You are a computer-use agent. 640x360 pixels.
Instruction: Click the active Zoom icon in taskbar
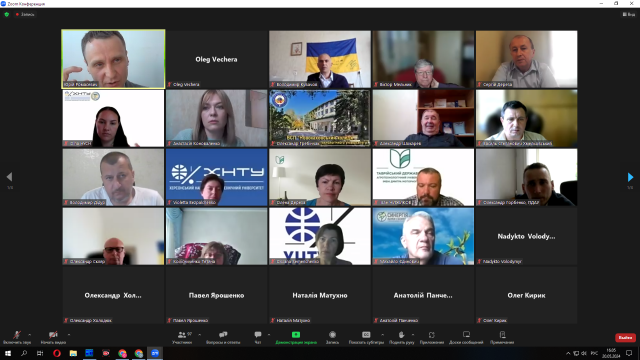pyautogui.click(x=155, y=353)
